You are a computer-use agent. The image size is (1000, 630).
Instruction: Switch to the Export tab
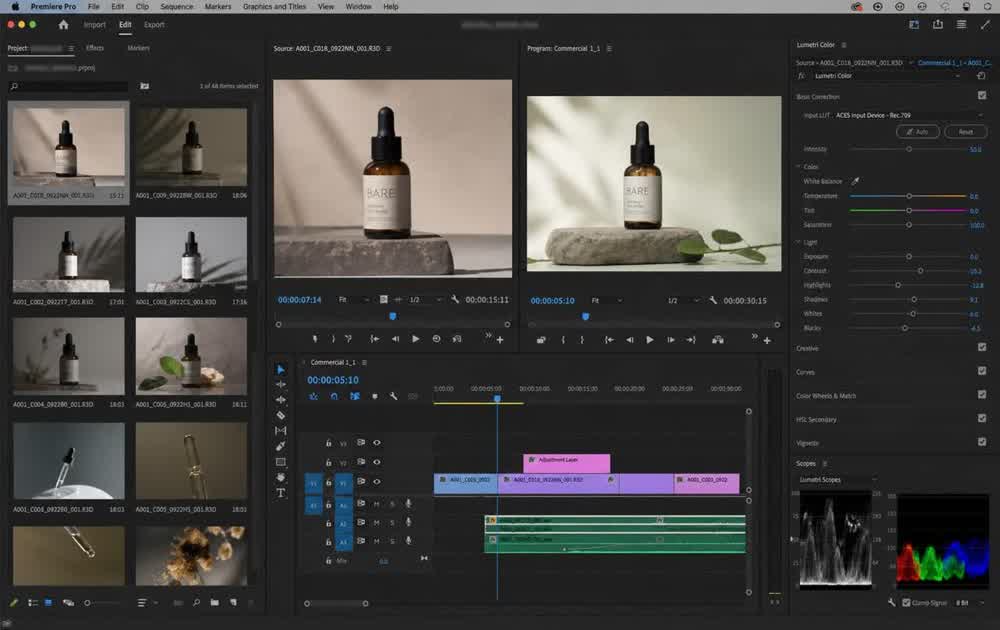(x=154, y=25)
